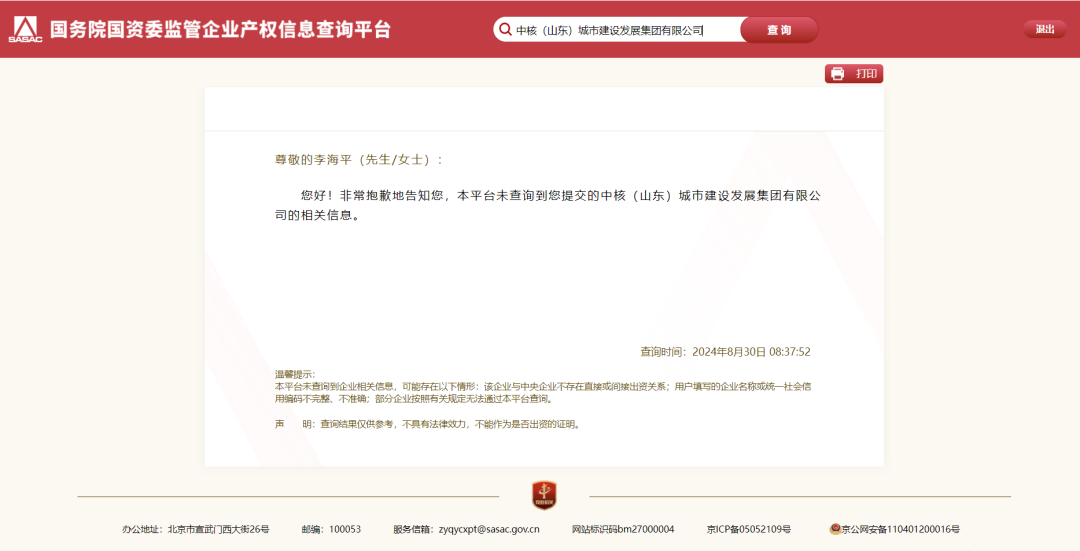Open the 京ICP备05052109号 link
This screenshot has height=551, width=1080.
[x=749, y=529]
